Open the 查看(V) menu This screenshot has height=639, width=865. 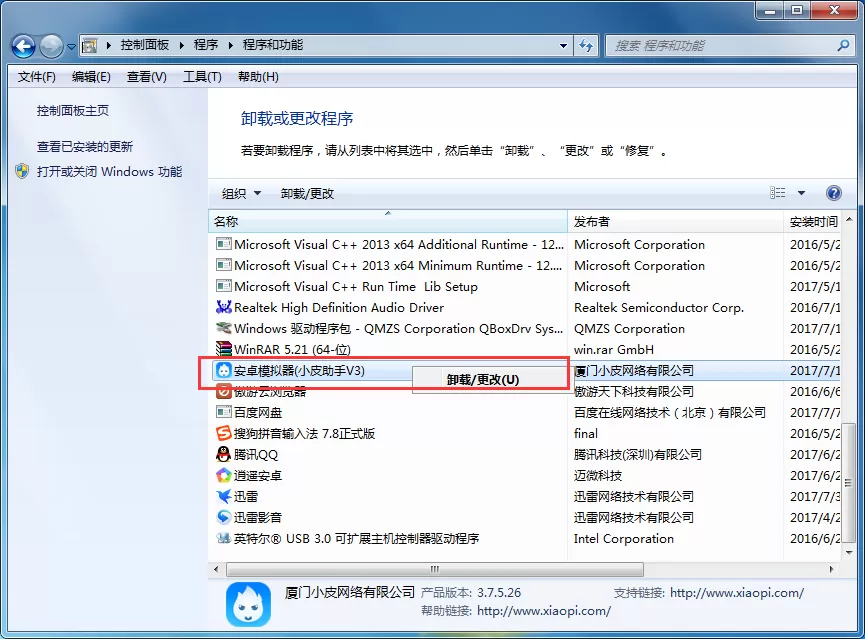click(x=147, y=77)
